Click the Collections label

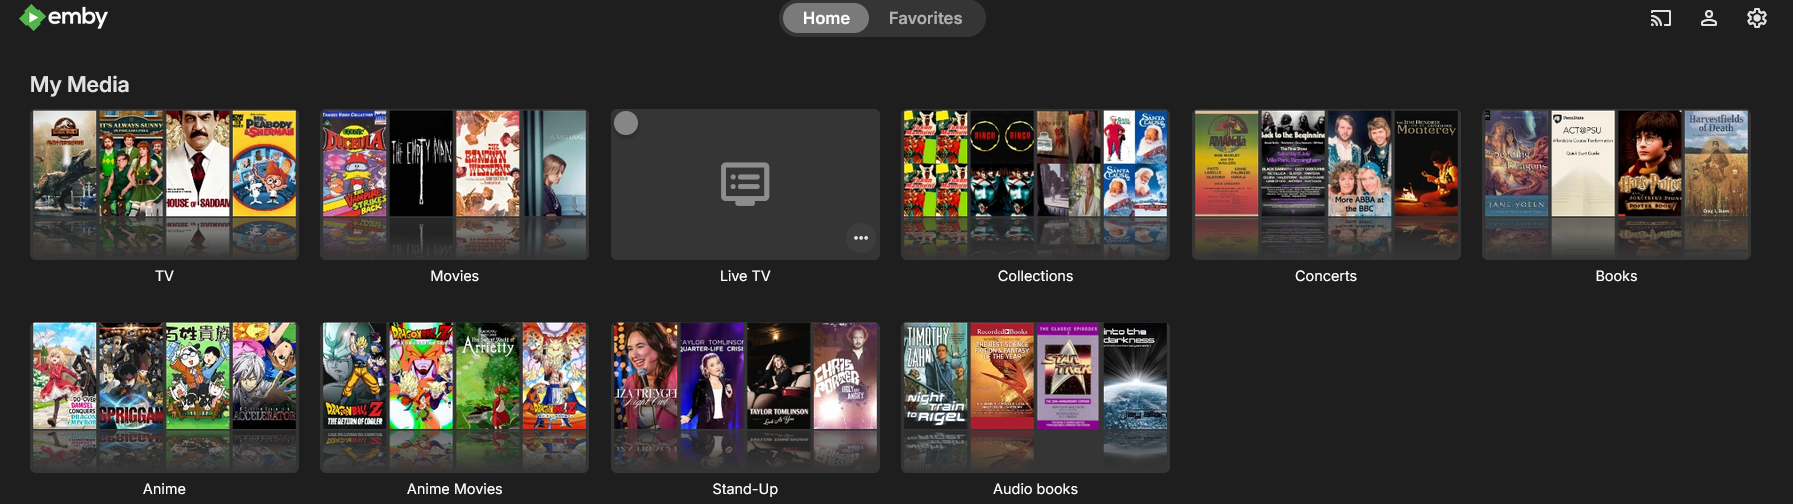coord(1035,276)
